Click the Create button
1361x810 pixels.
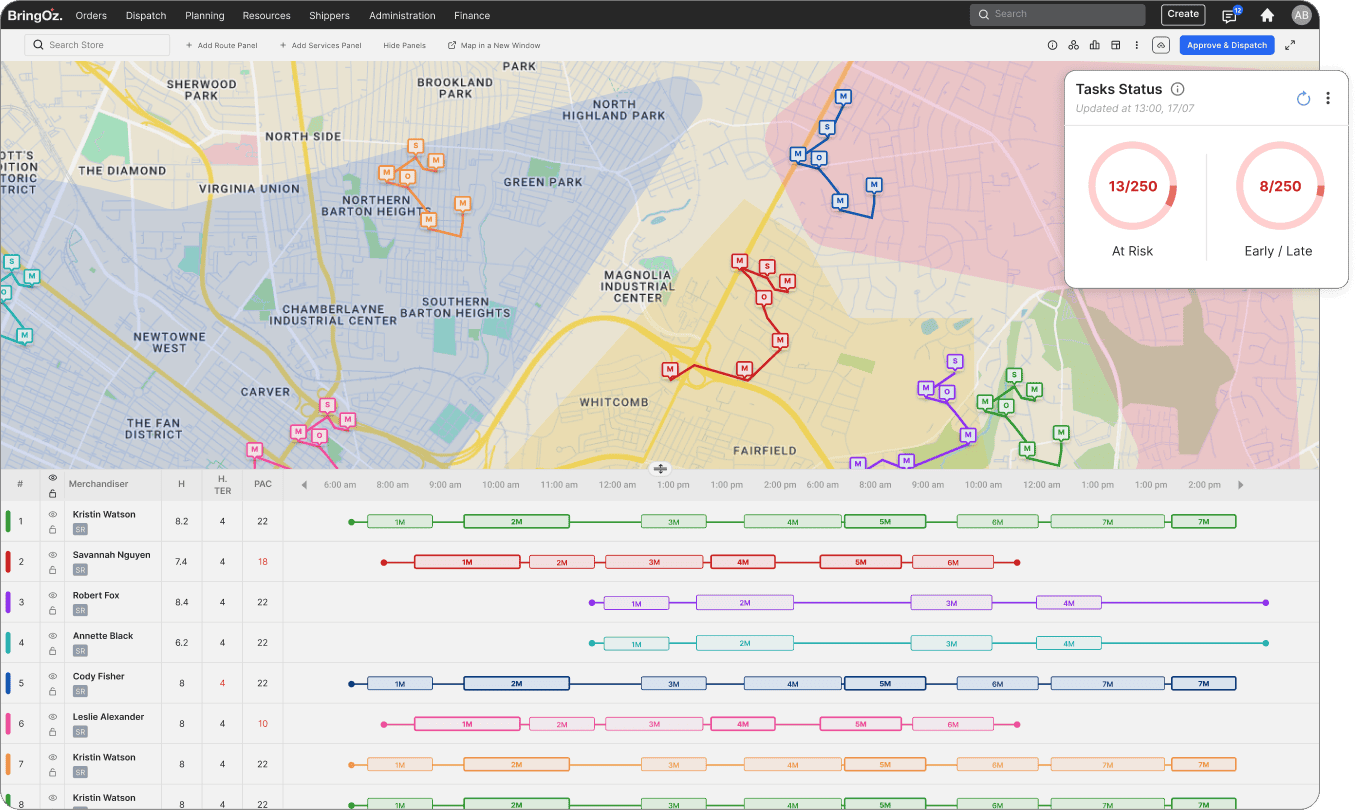(1183, 14)
